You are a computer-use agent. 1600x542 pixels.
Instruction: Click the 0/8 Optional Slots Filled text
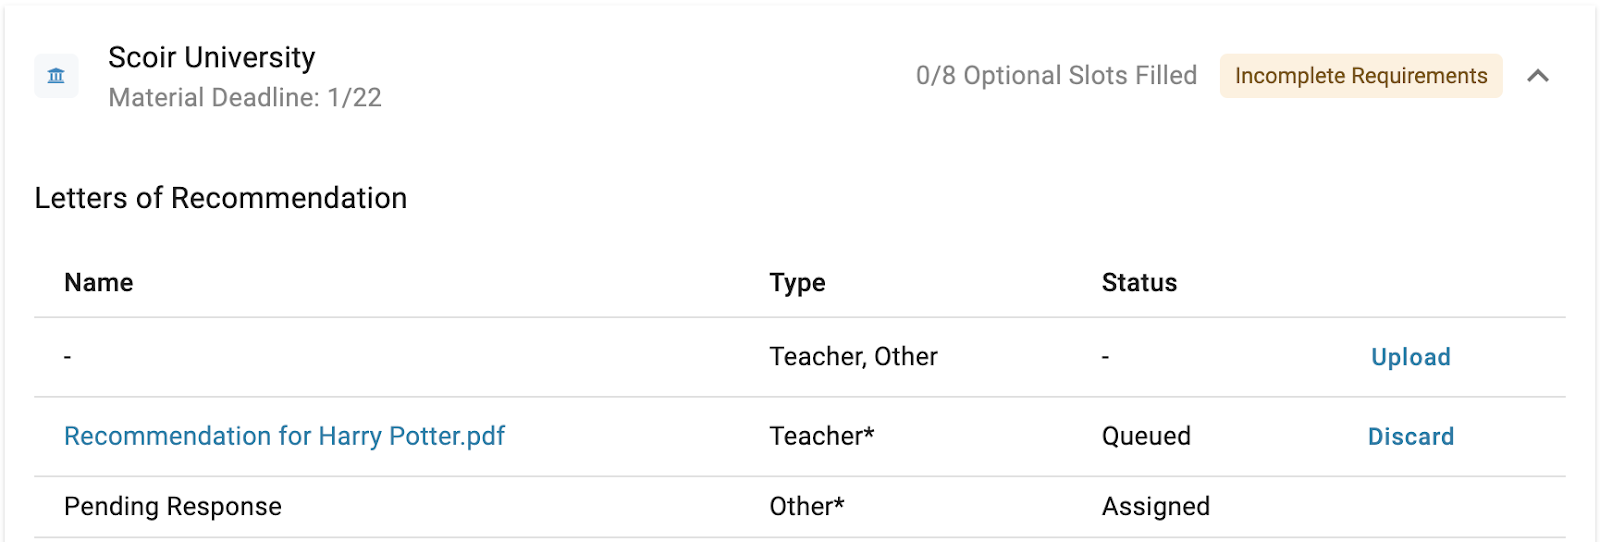pos(1056,76)
